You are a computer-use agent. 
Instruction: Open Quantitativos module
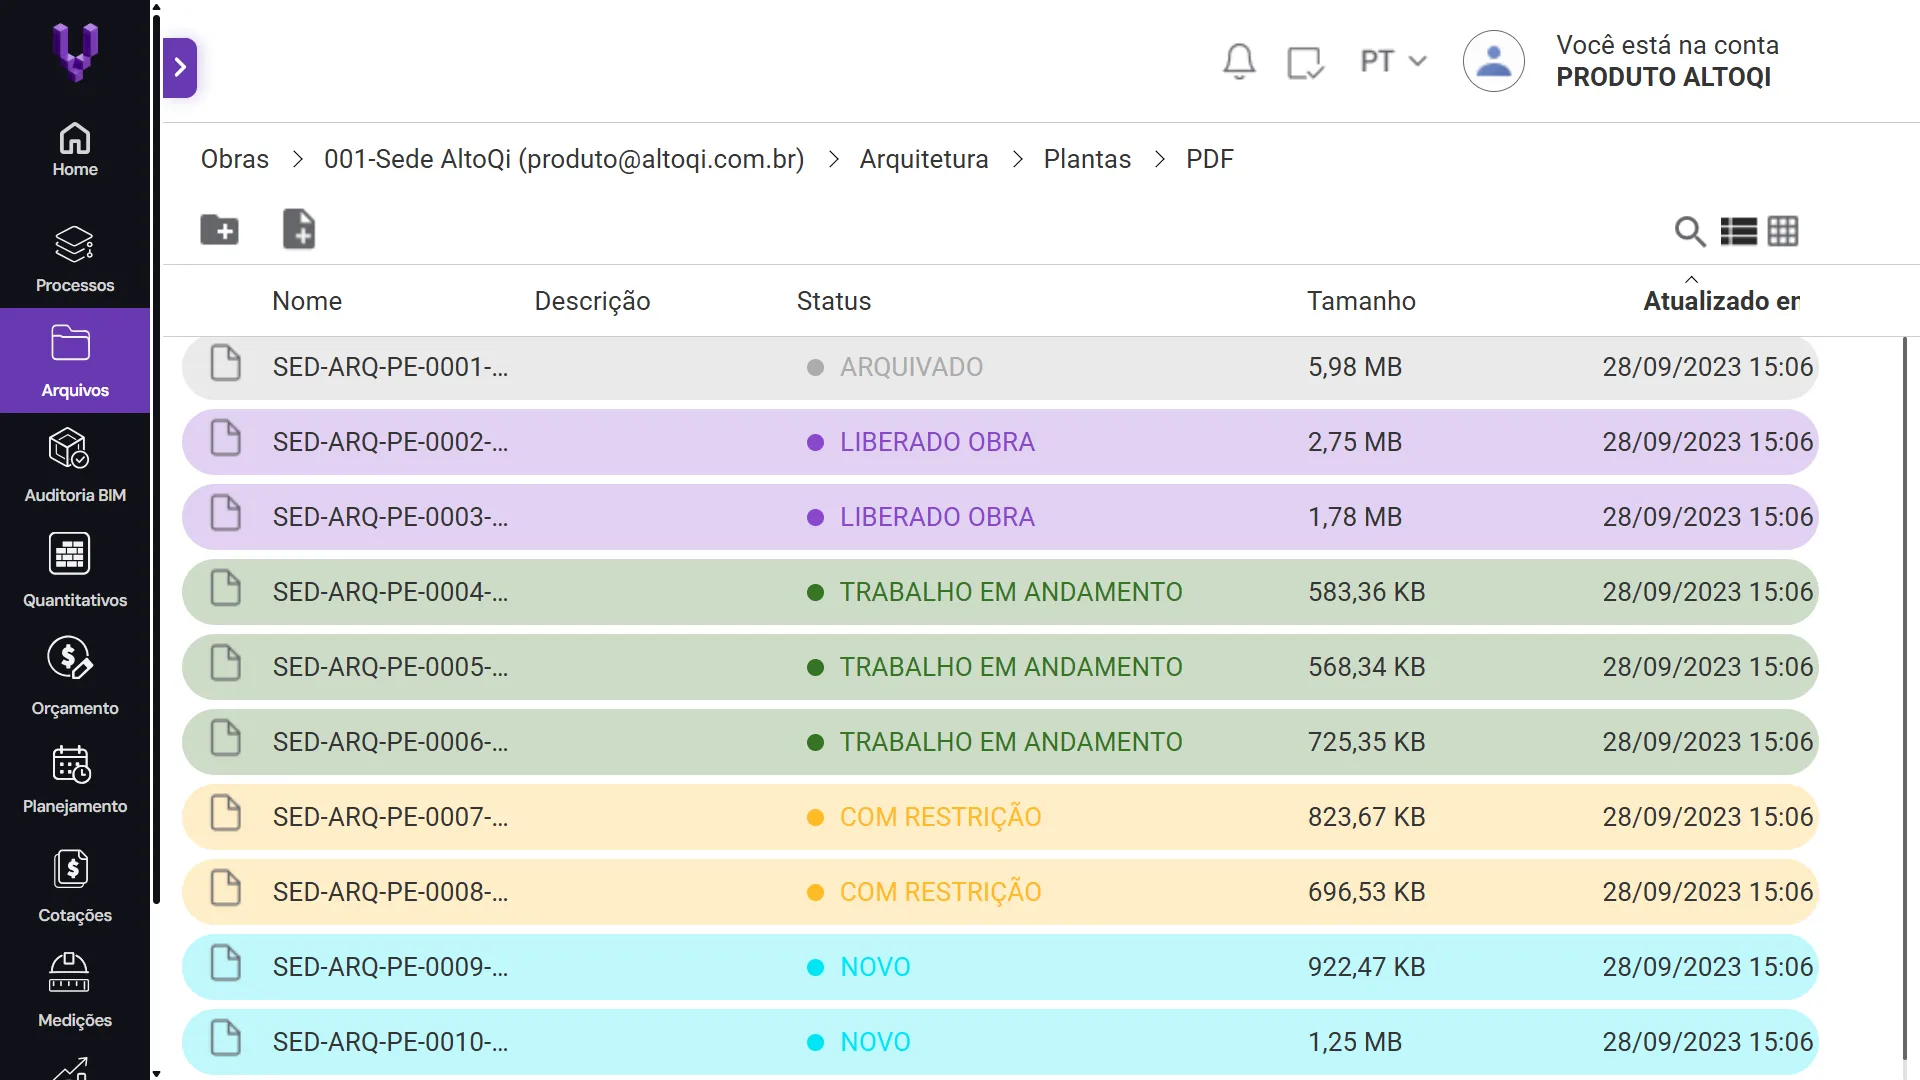click(x=75, y=570)
